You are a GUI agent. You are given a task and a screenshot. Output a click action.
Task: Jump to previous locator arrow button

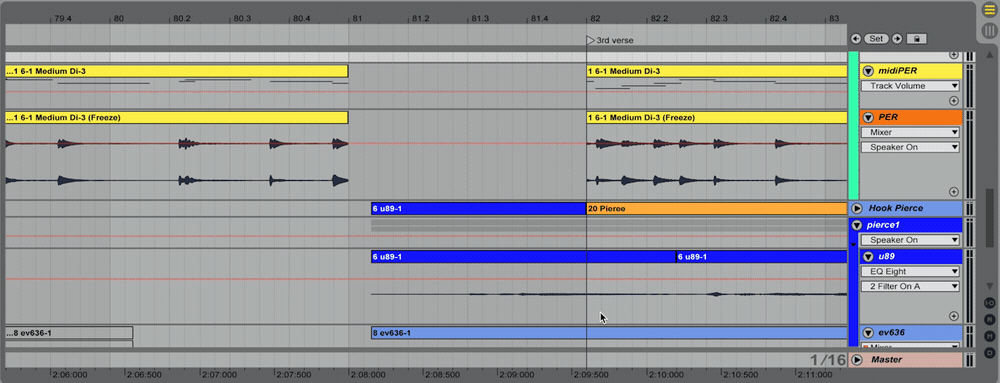click(x=856, y=39)
